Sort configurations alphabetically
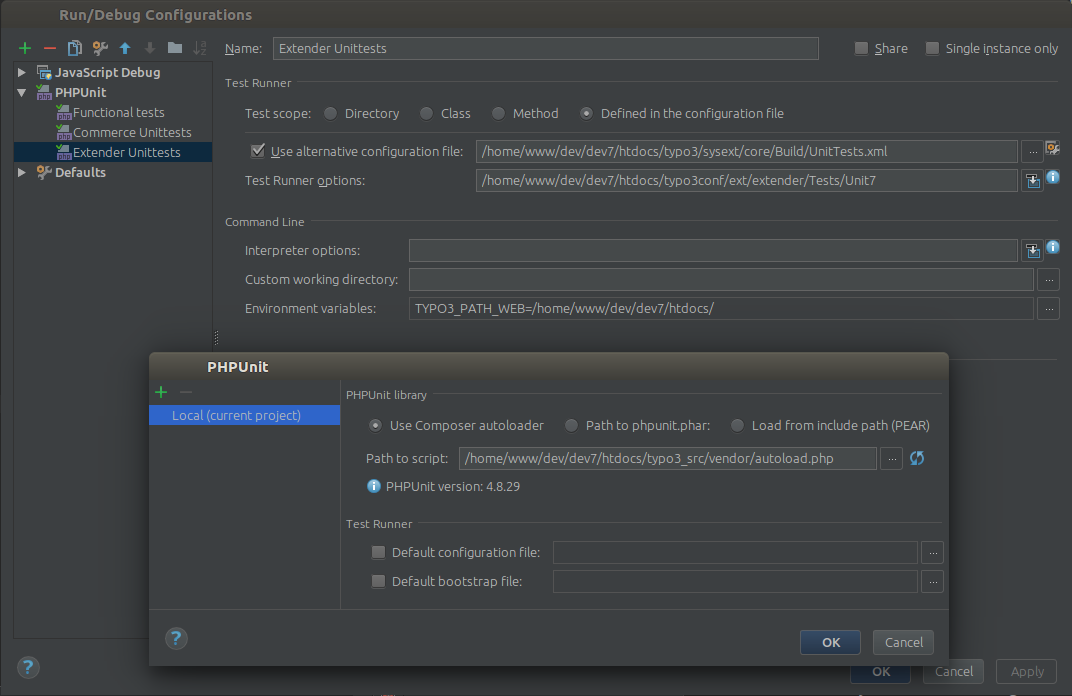 click(x=200, y=48)
